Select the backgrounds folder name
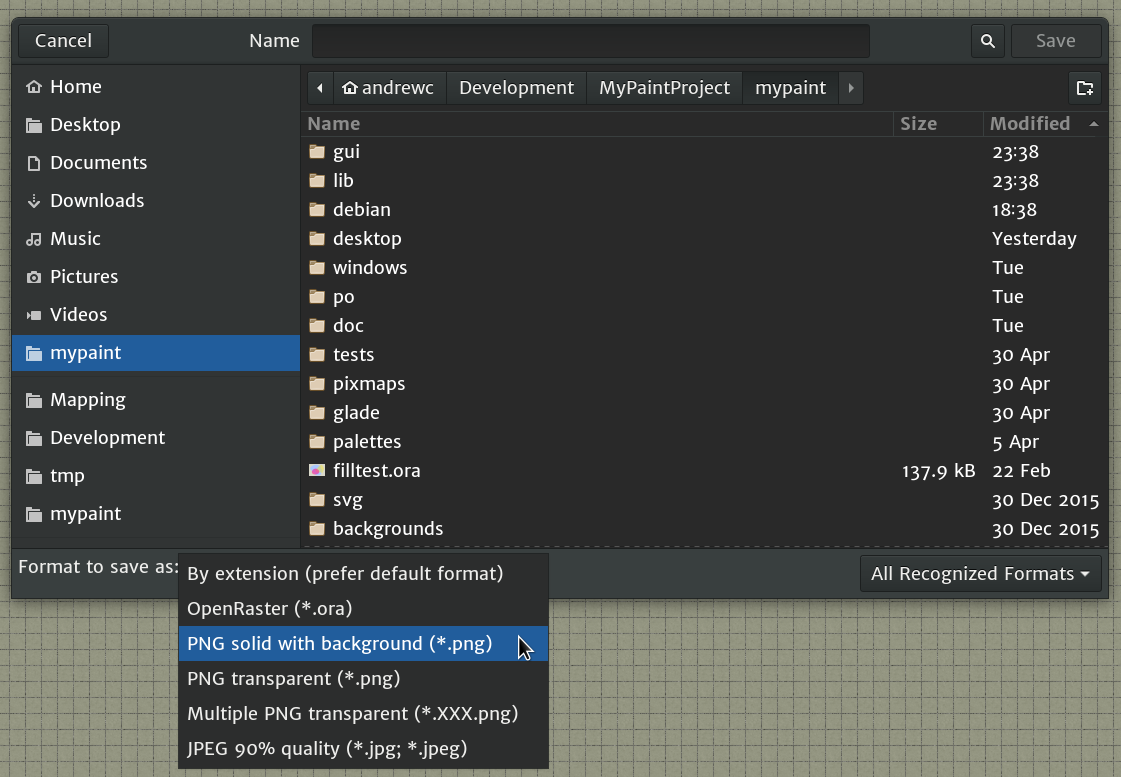 (387, 528)
